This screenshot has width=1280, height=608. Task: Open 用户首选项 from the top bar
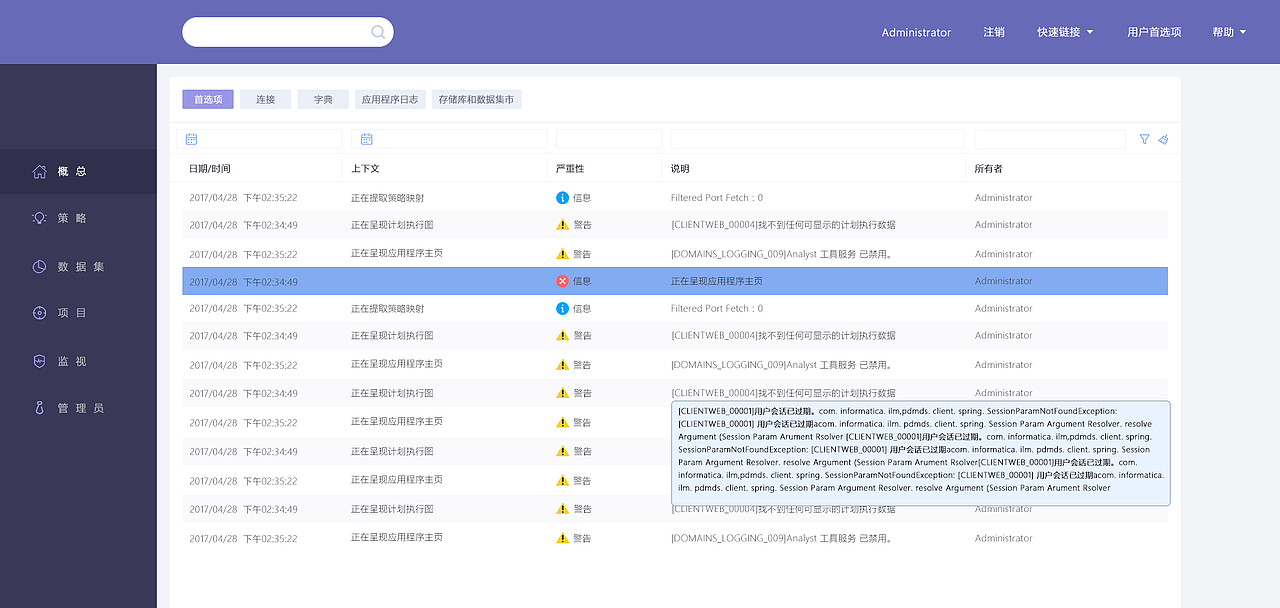1153,31
